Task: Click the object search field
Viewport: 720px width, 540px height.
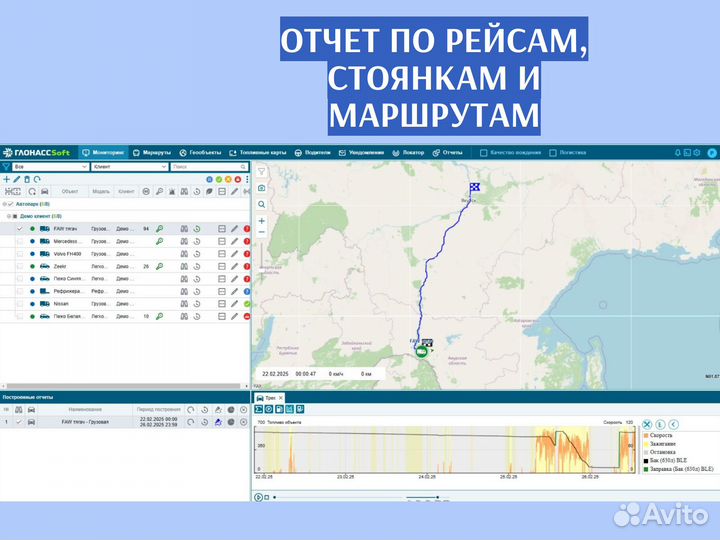Action: (x=209, y=167)
